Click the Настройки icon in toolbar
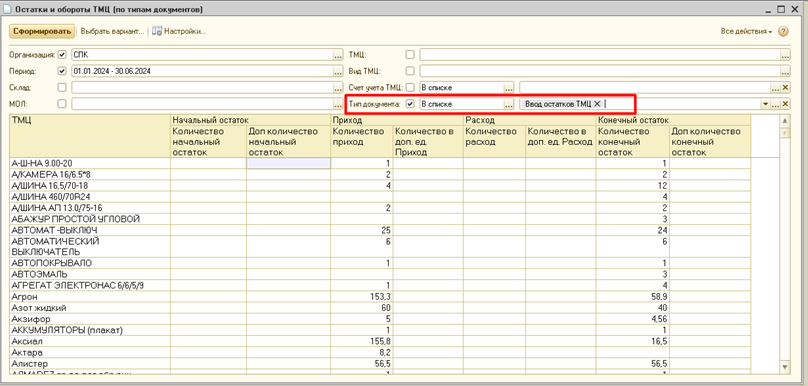Screen dimensions: 808x386 157,31
